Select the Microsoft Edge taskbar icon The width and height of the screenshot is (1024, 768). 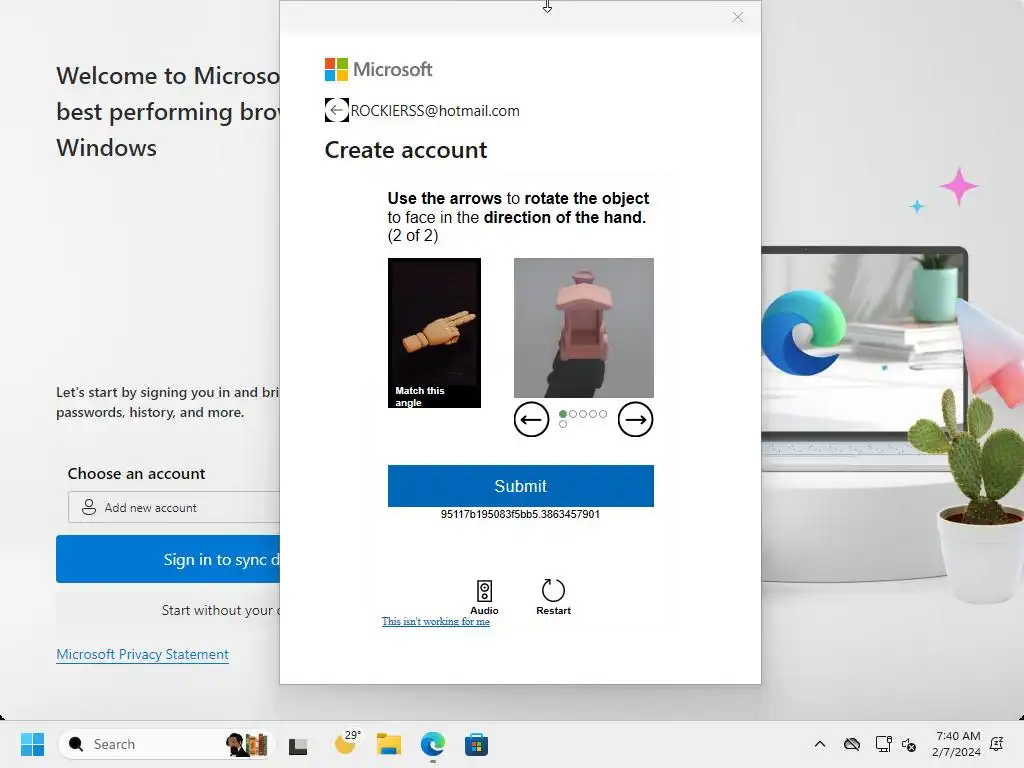432,744
